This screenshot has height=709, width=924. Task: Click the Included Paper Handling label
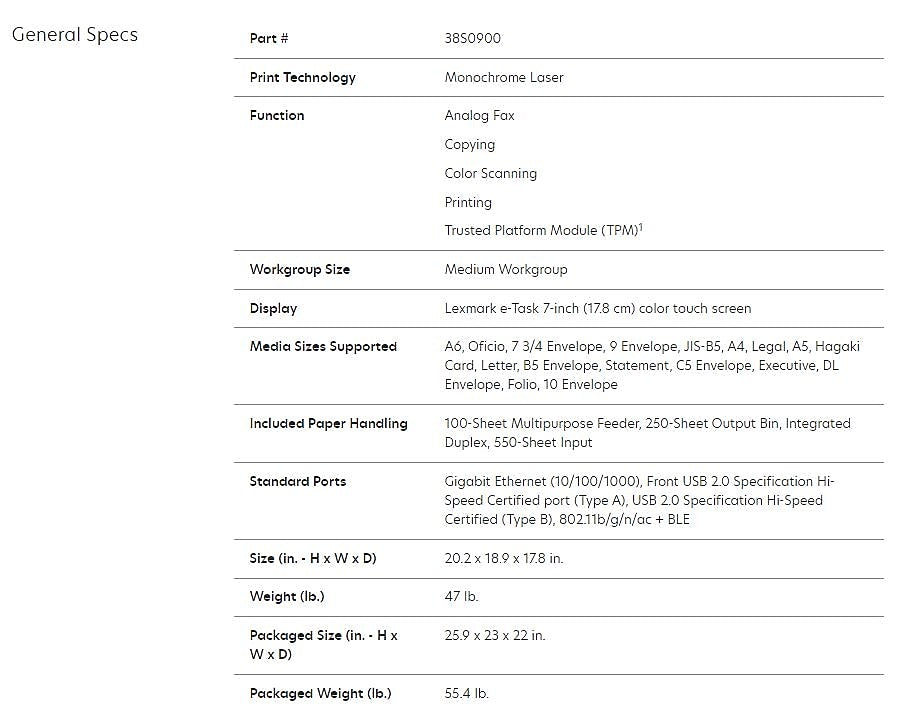point(328,424)
